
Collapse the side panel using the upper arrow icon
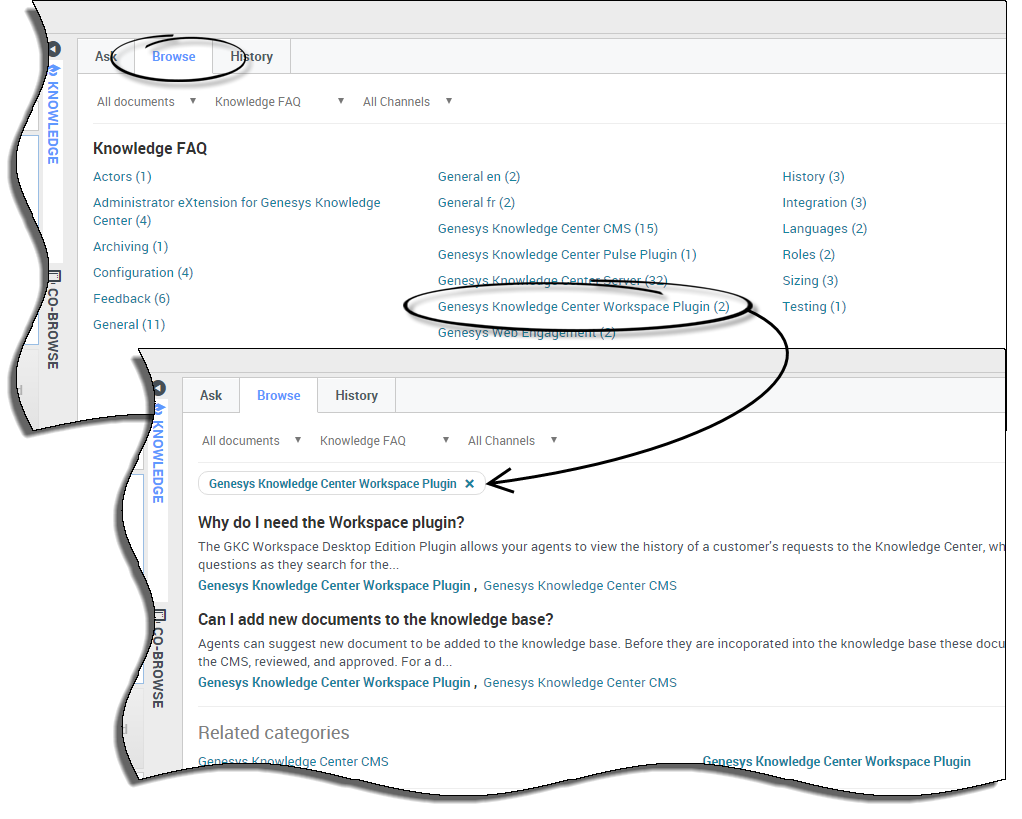click(x=55, y=49)
